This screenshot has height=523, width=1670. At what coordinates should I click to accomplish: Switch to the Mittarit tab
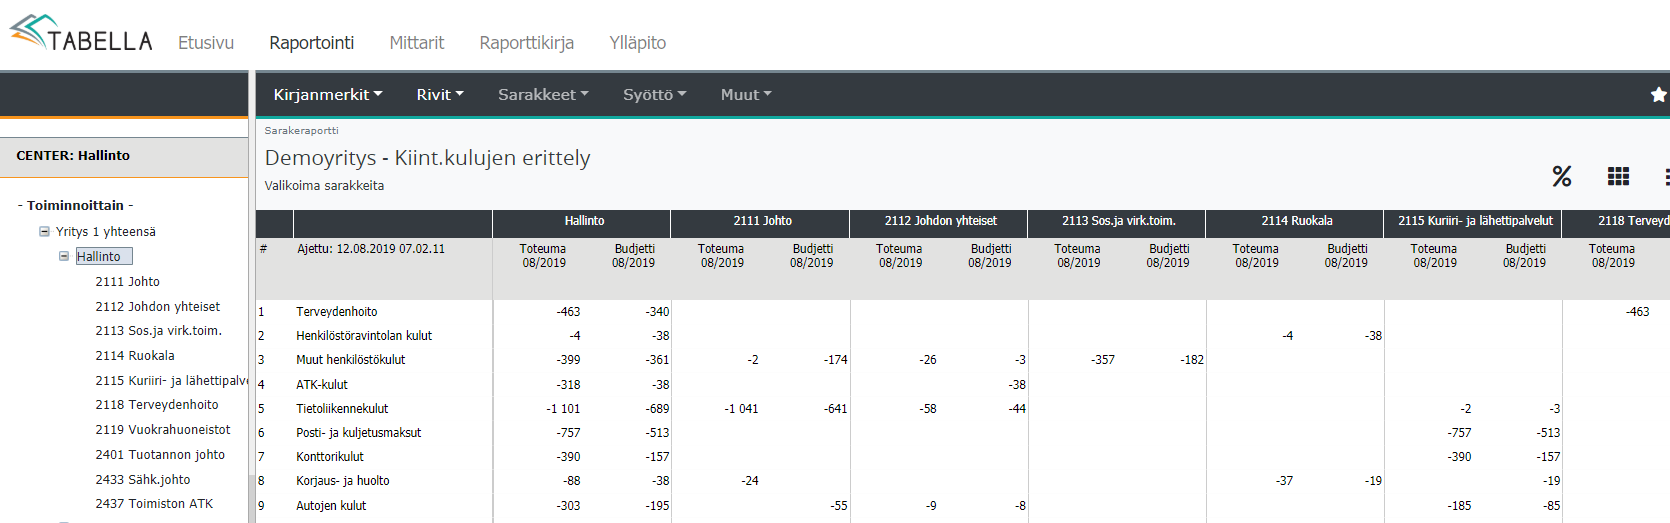[416, 43]
